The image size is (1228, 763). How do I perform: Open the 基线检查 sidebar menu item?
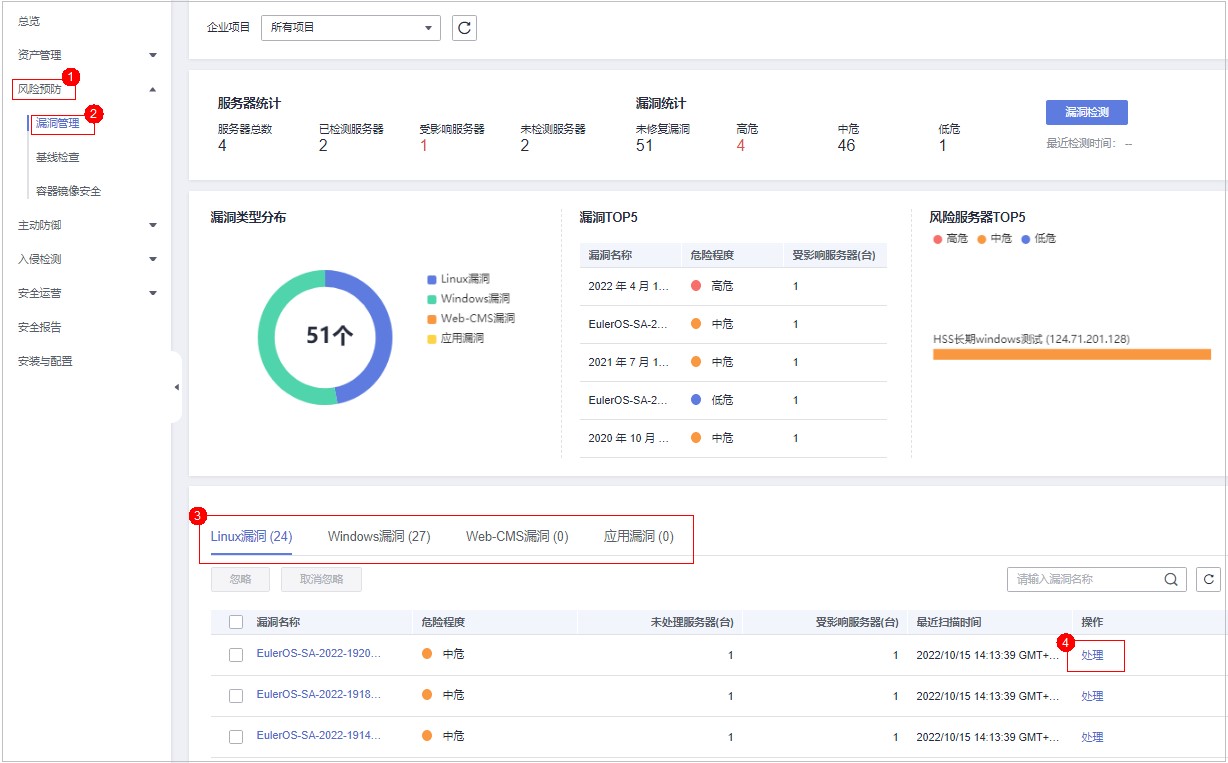(x=58, y=157)
